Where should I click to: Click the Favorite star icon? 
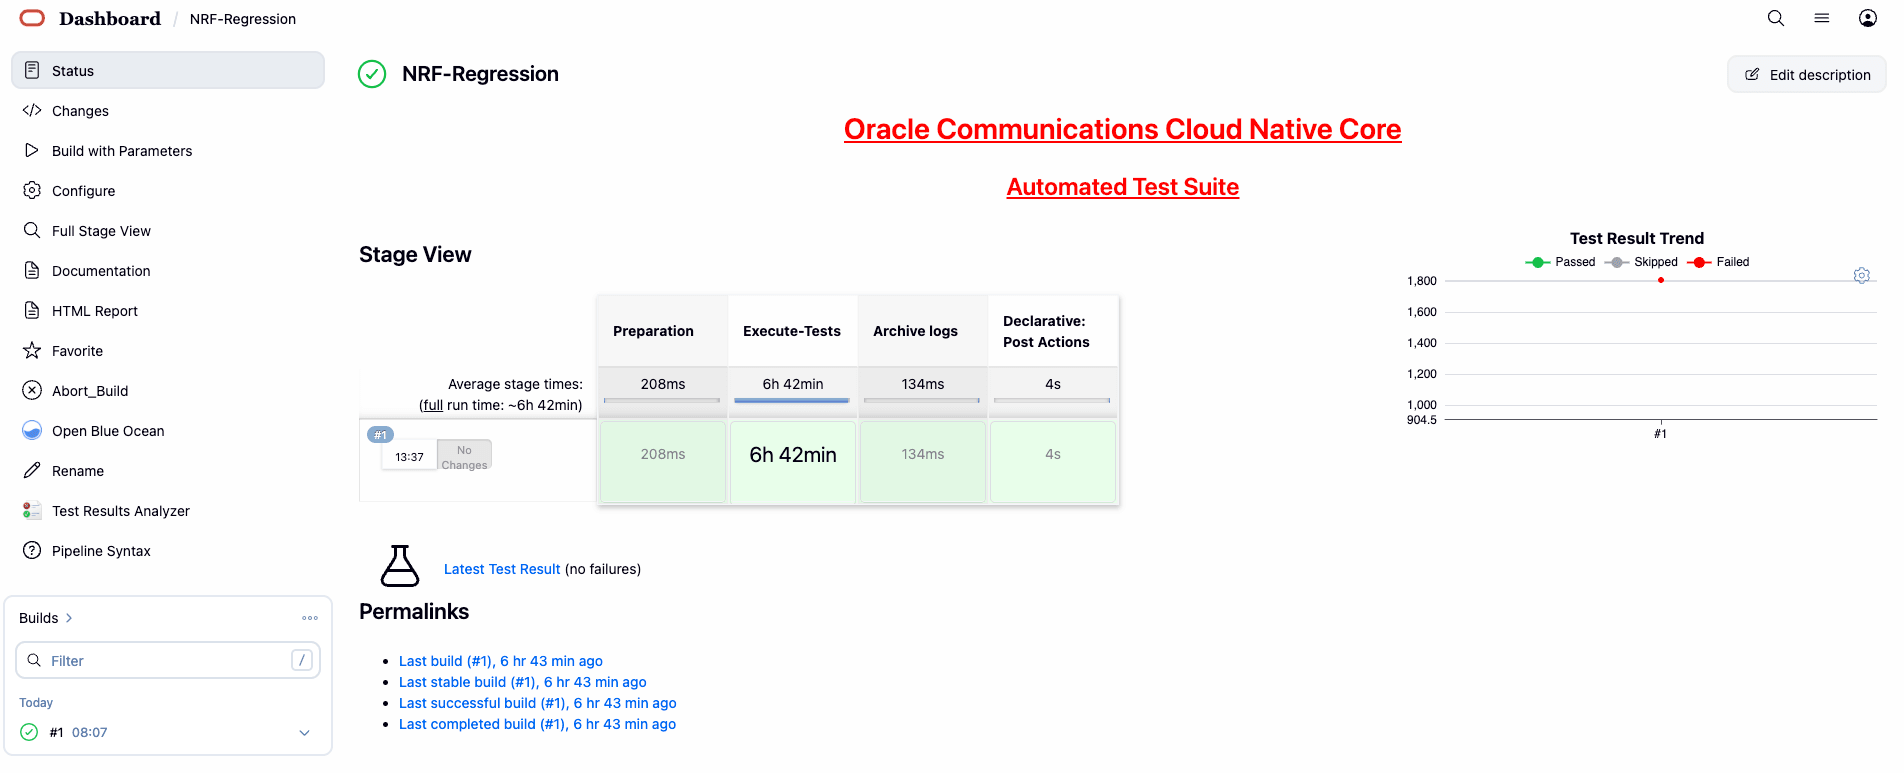[x=32, y=350]
